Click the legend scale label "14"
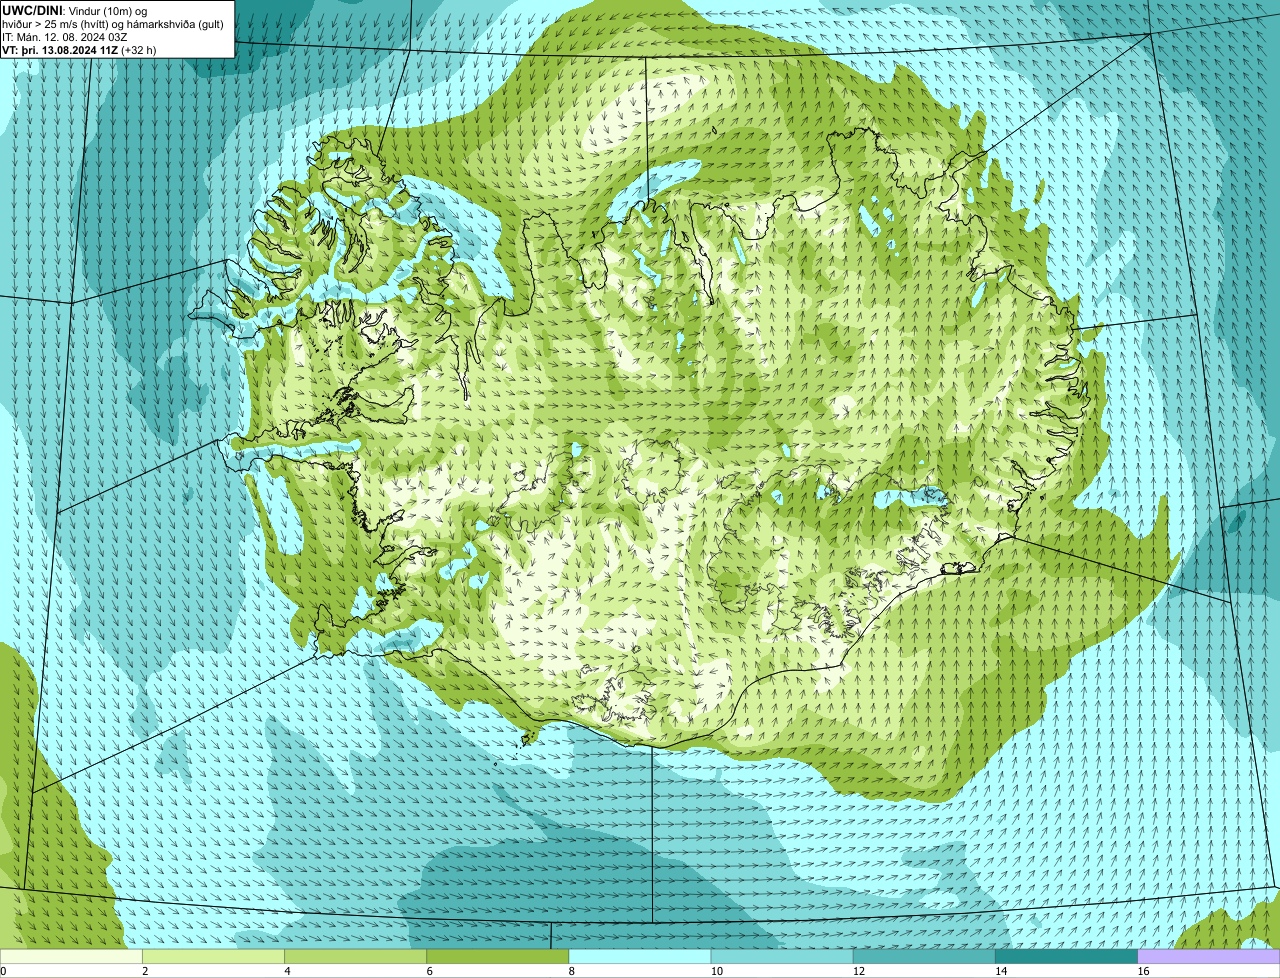Viewport: 1280px width, 978px height. 1001,971
